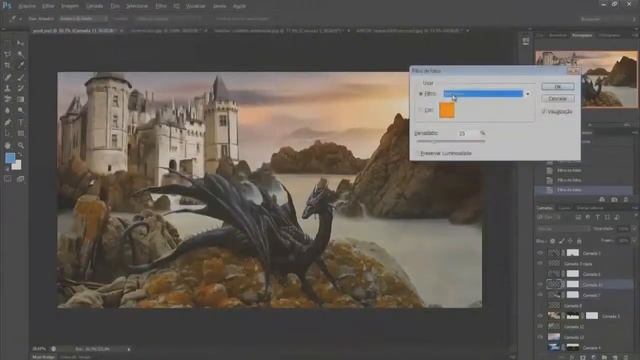The image size is (640, 360).
Task: Select the Blur tool
Action: pos(7,111)
